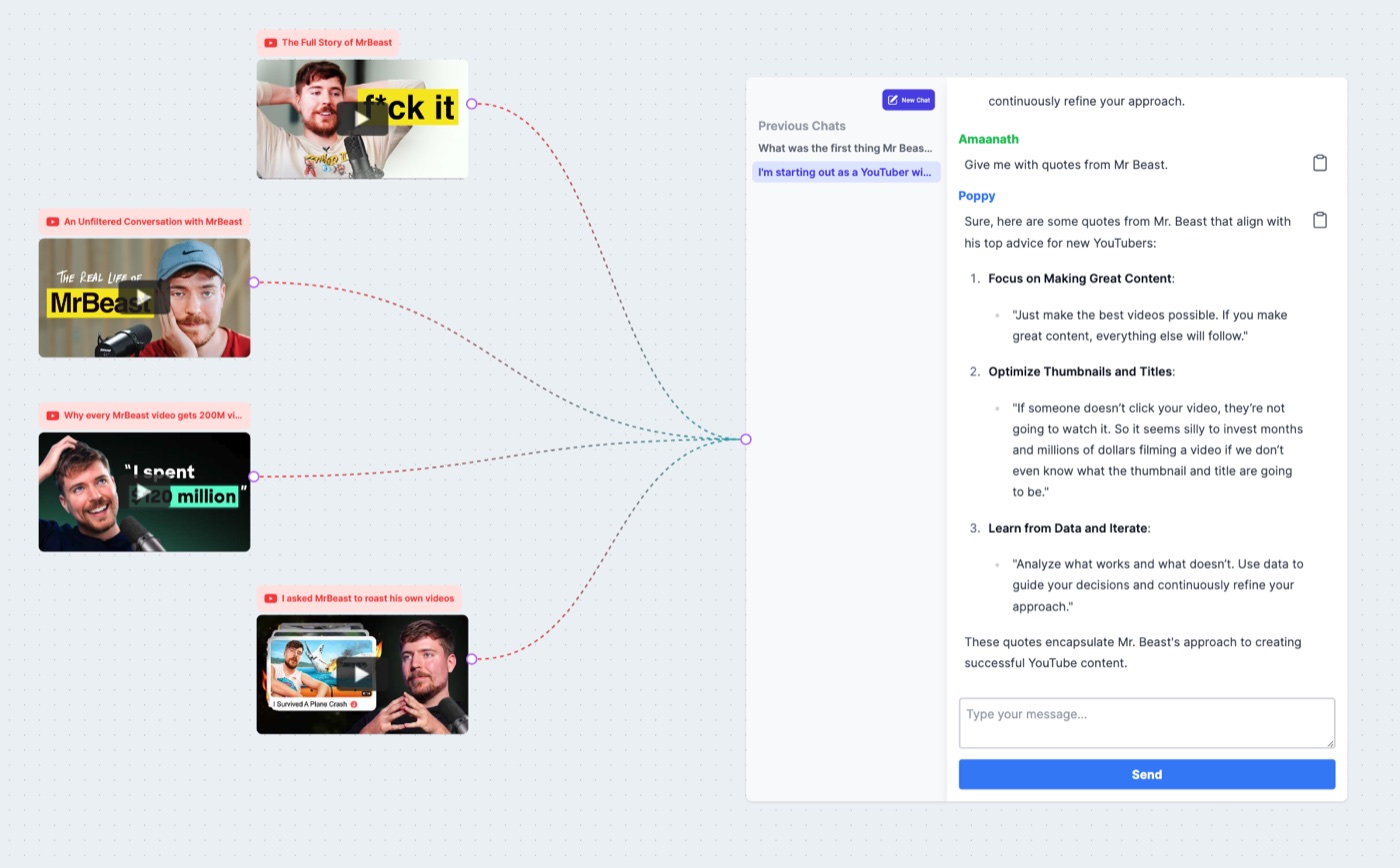This screenshot has width=1400, height=868.
Task: Click YouTube icon beside "Why every MrBeast video" title
Action: 52,416
